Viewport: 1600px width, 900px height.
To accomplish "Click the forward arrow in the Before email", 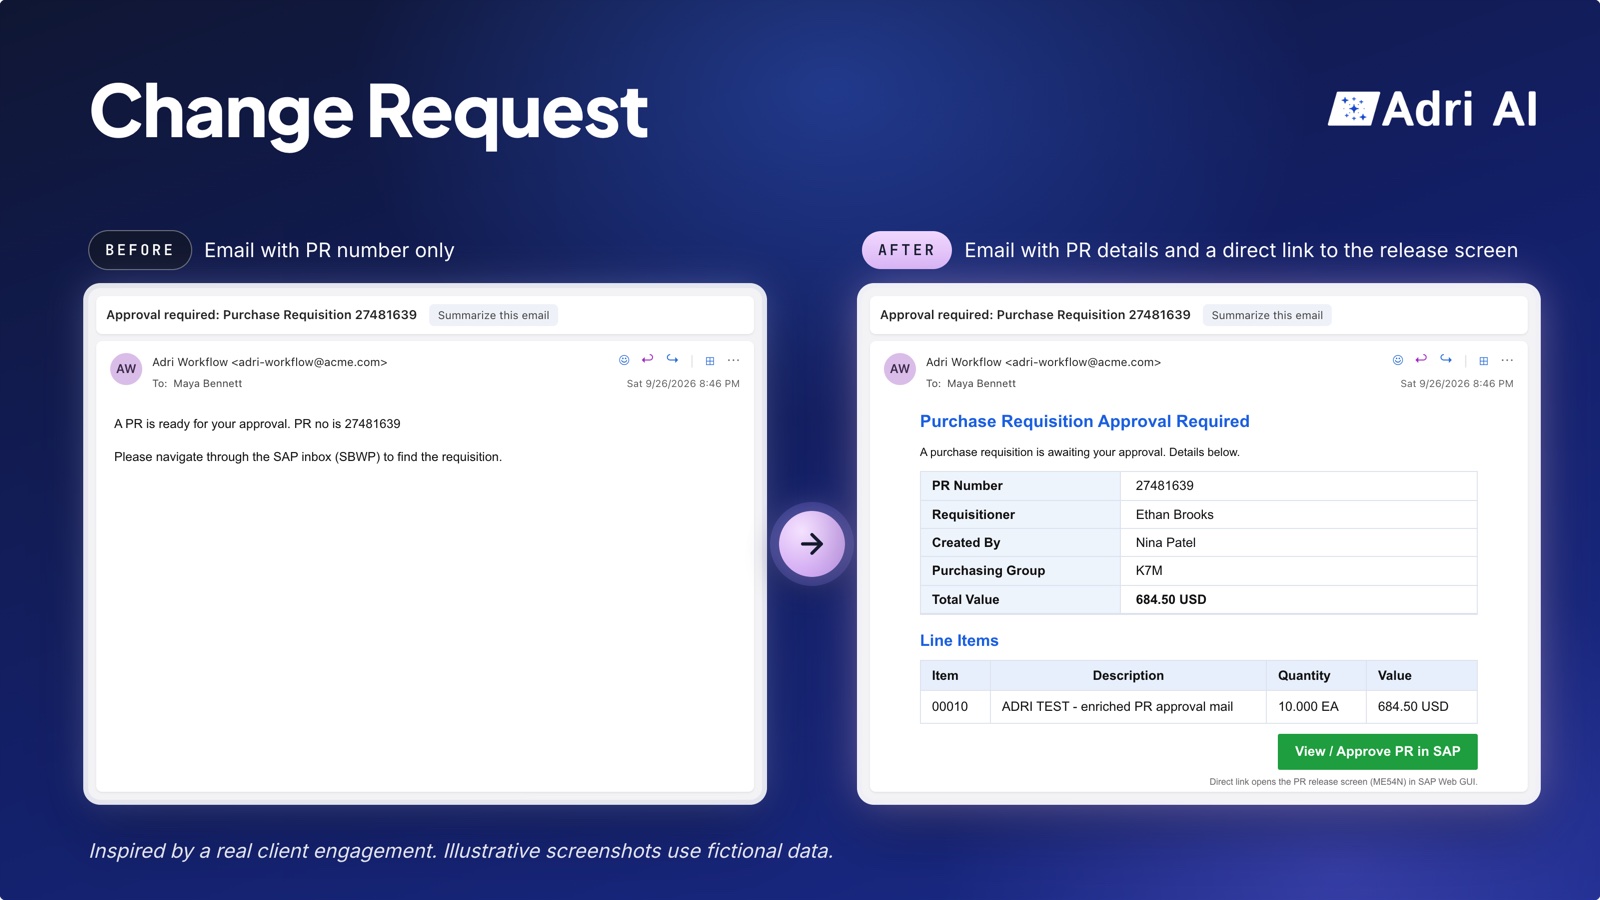I will point(672,359).
